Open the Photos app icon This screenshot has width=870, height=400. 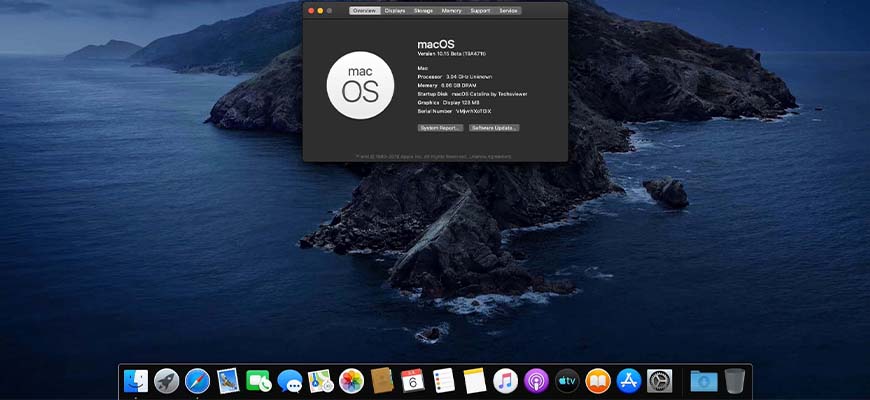(351, 381)
